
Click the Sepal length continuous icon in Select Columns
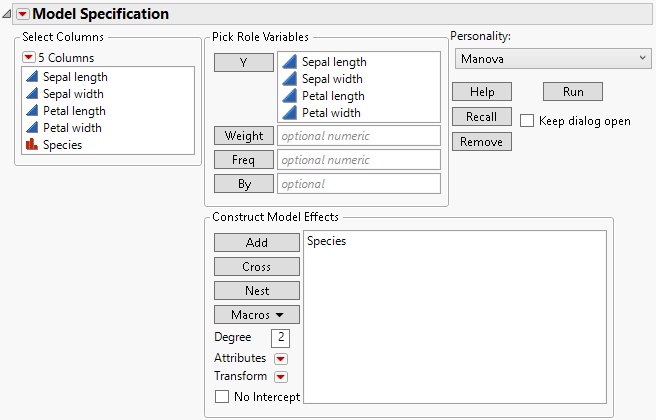pyautogui.click(x=30, y=77)
